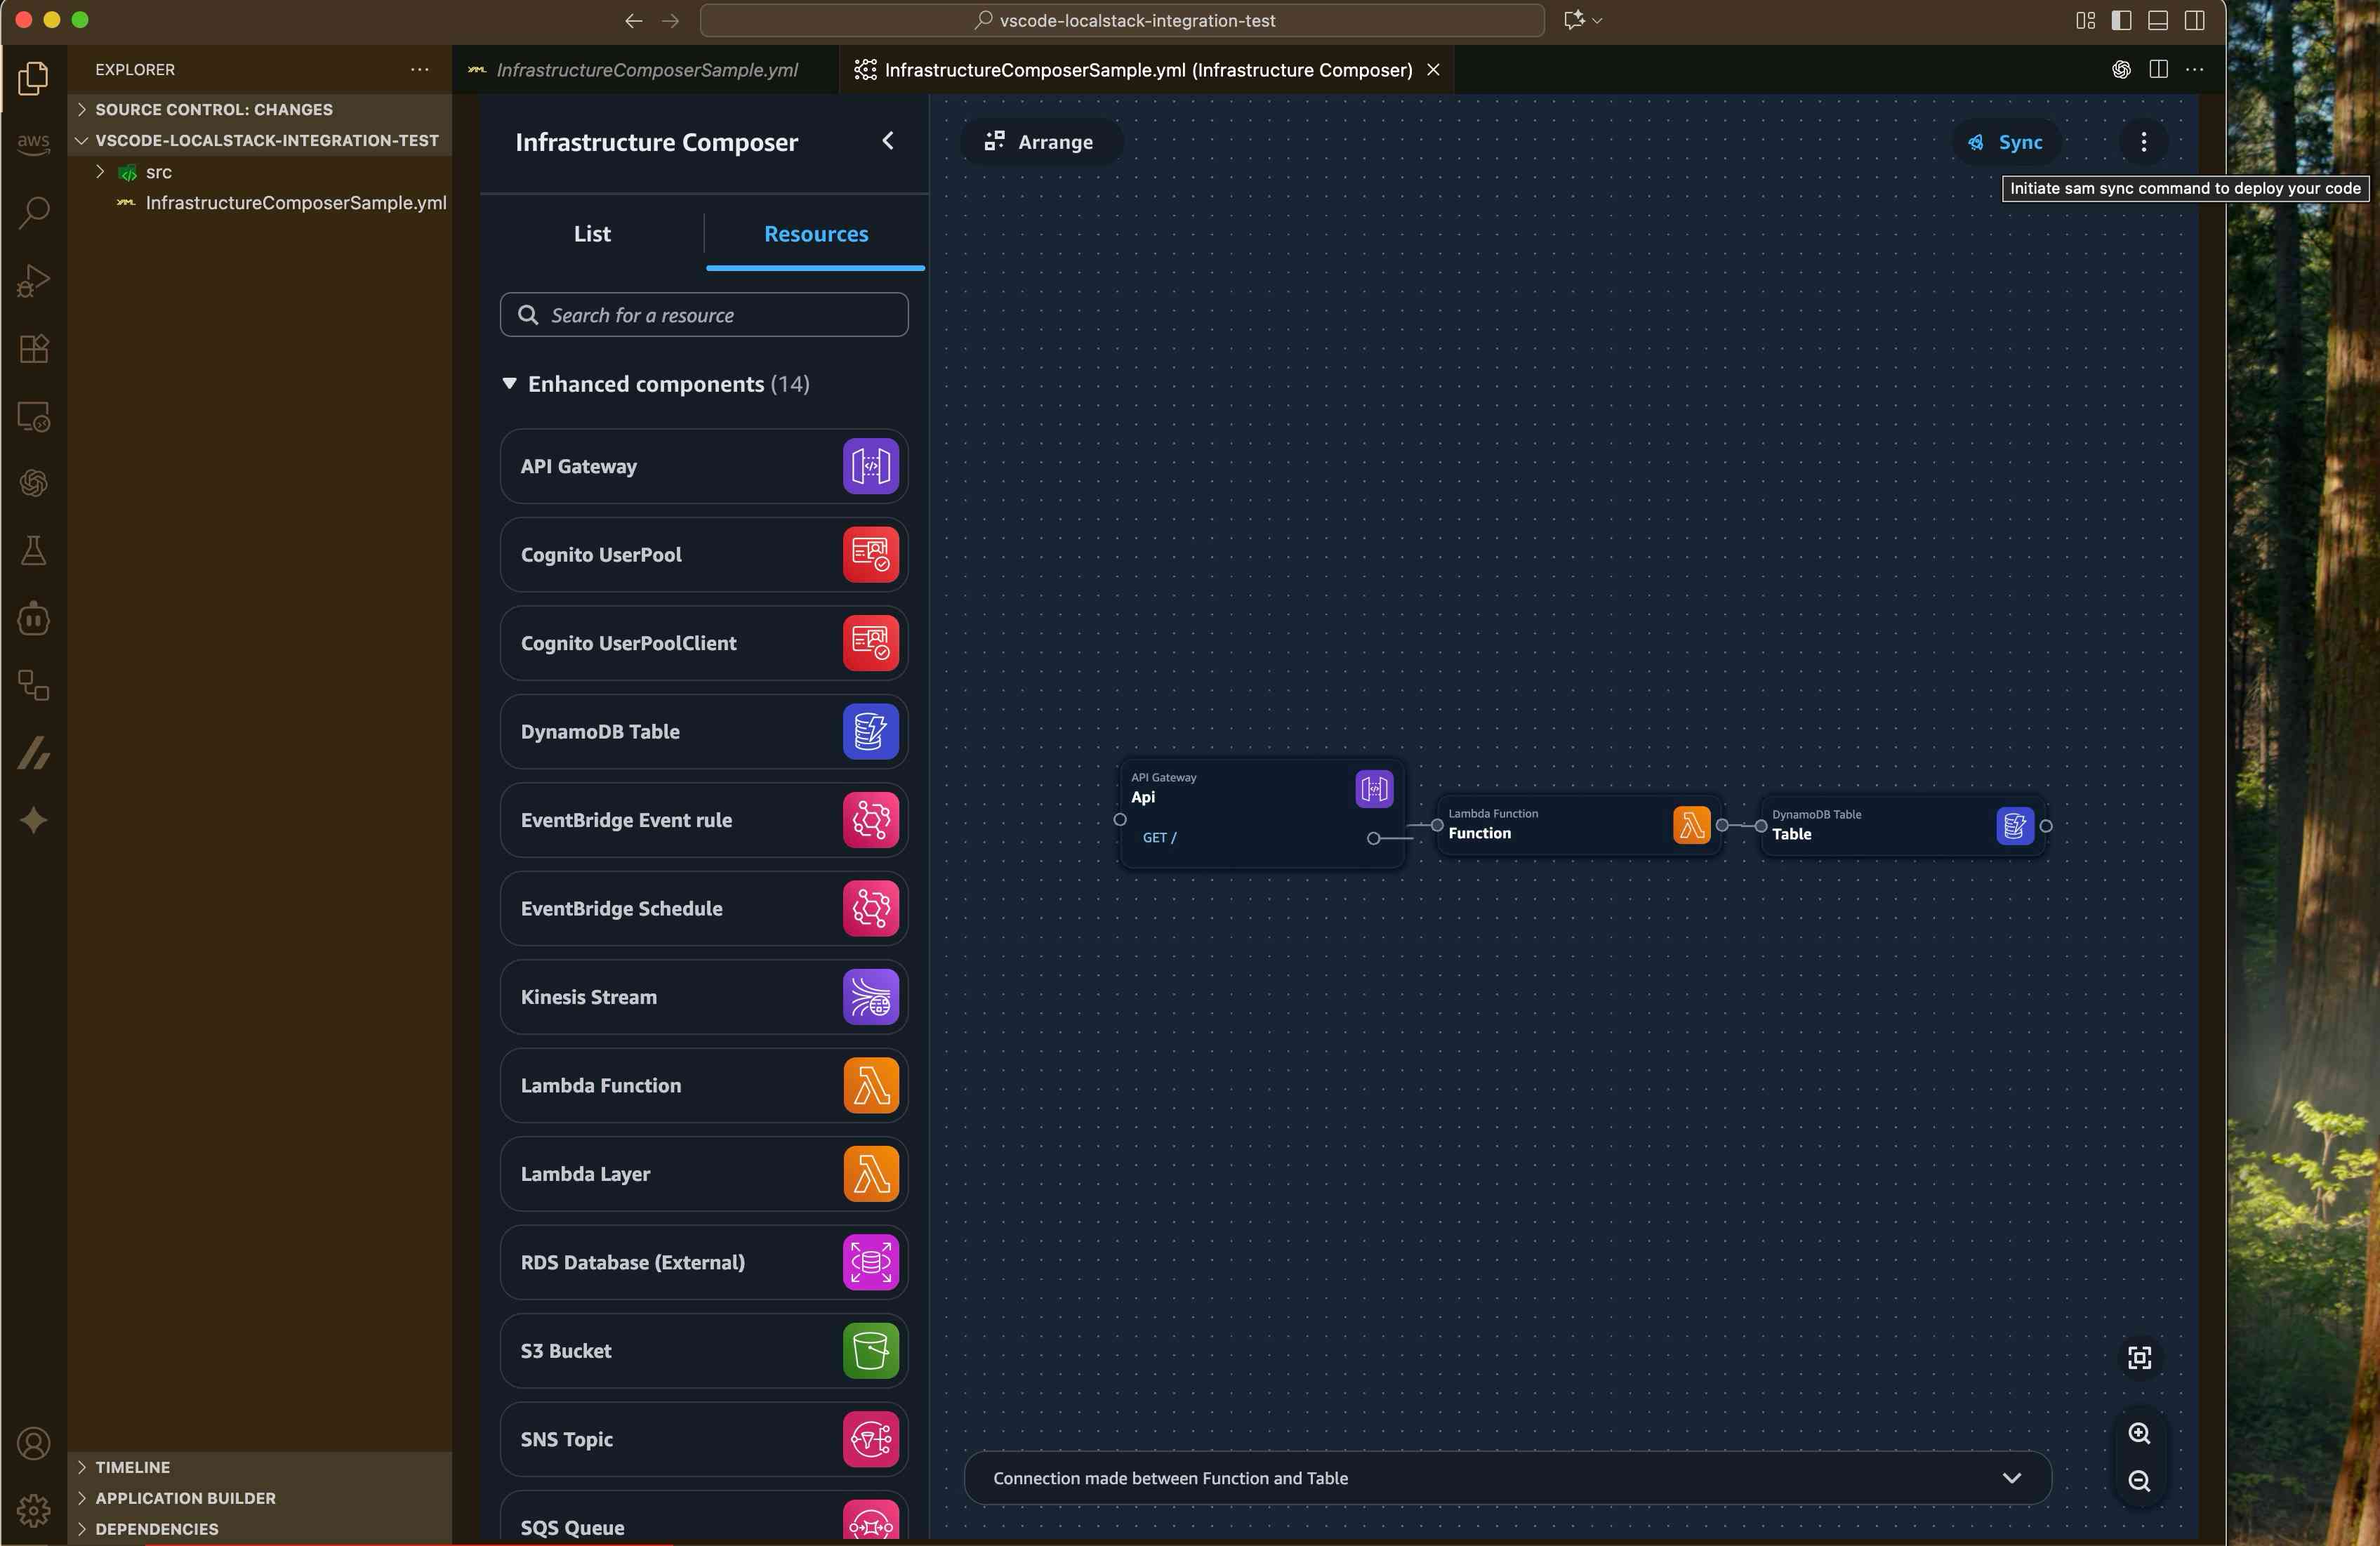This screenshot has width=2380, height=1546.
Task: Toggle the secondary side bar layout
Action: coord(2194,20)
